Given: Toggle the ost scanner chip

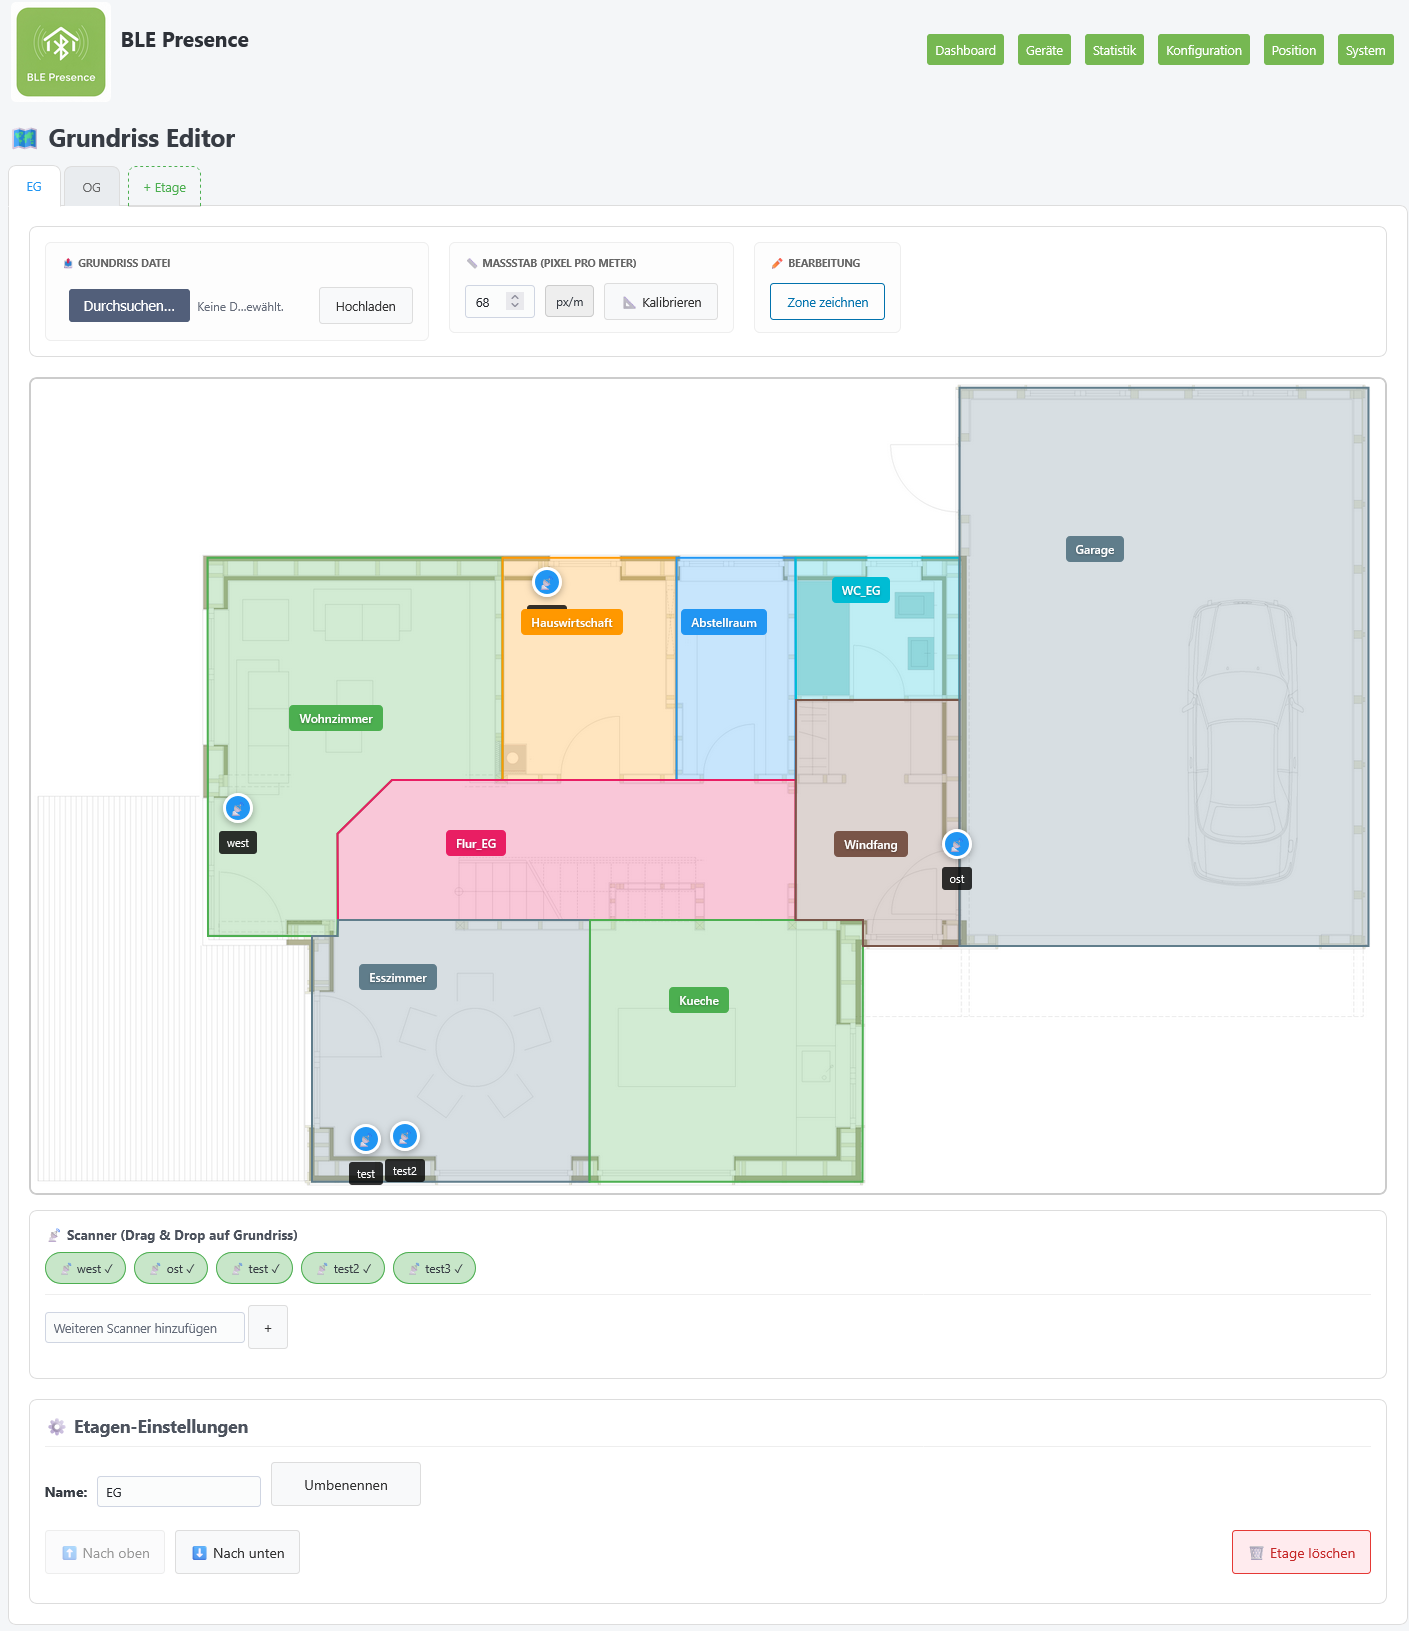Looking at the screenshot, I should (x=172, y=1268).
